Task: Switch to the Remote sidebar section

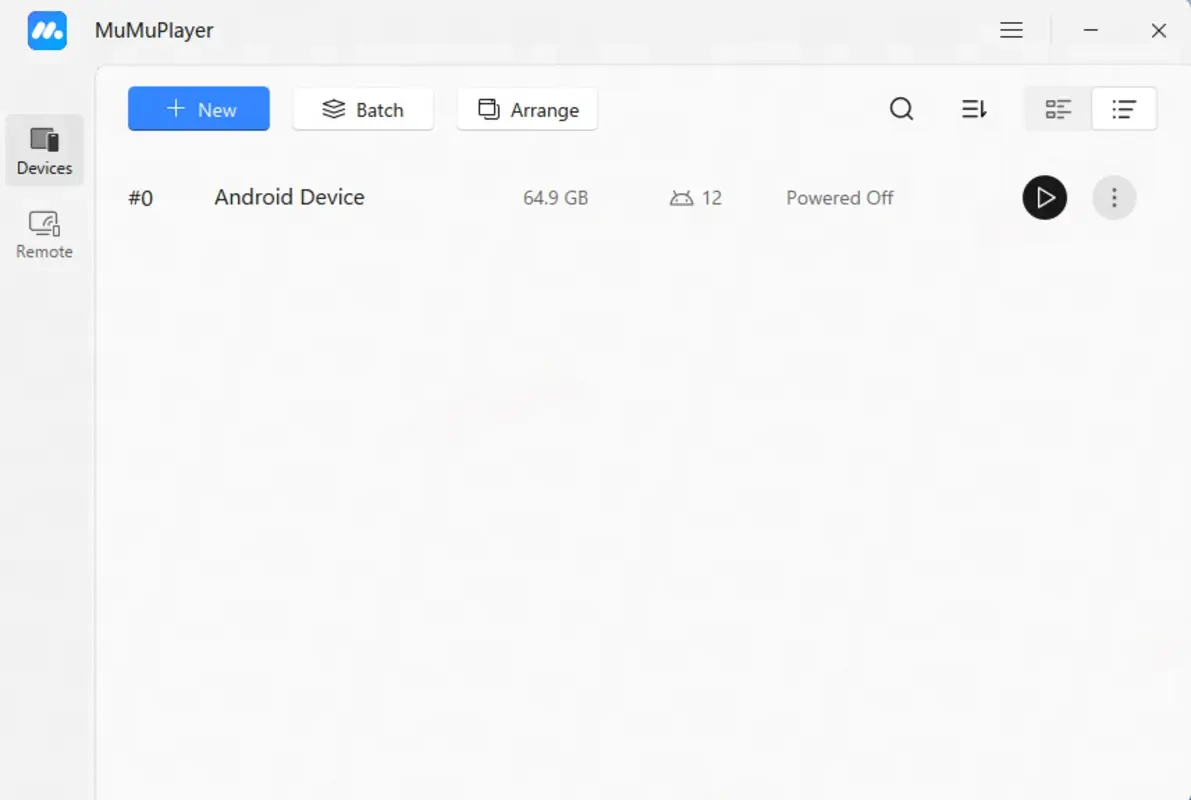Action: click(x=44, y=234)
